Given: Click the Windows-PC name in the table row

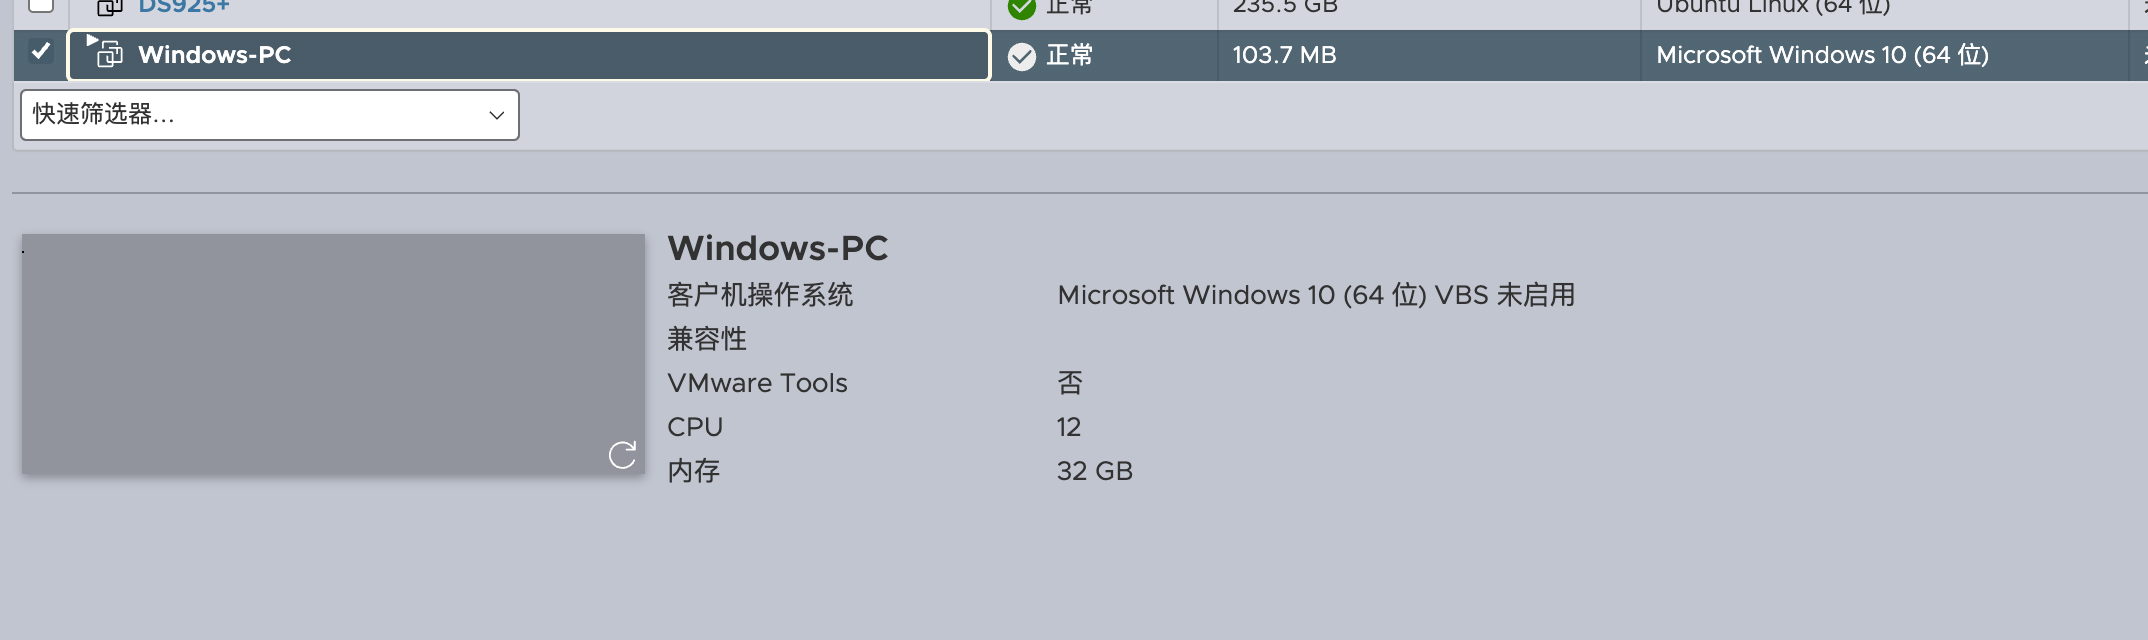Looking at the screenshot, I should (x=215, y=55).
